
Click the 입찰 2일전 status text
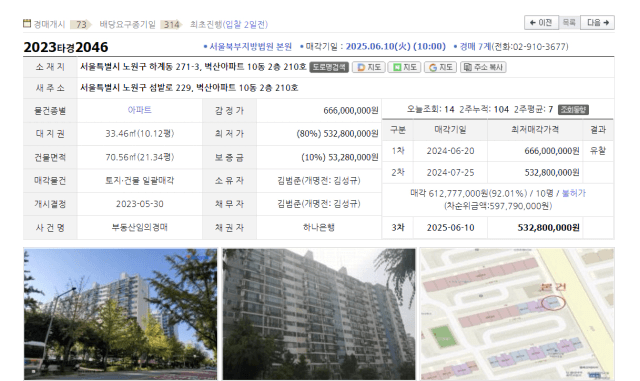point(246,25)
